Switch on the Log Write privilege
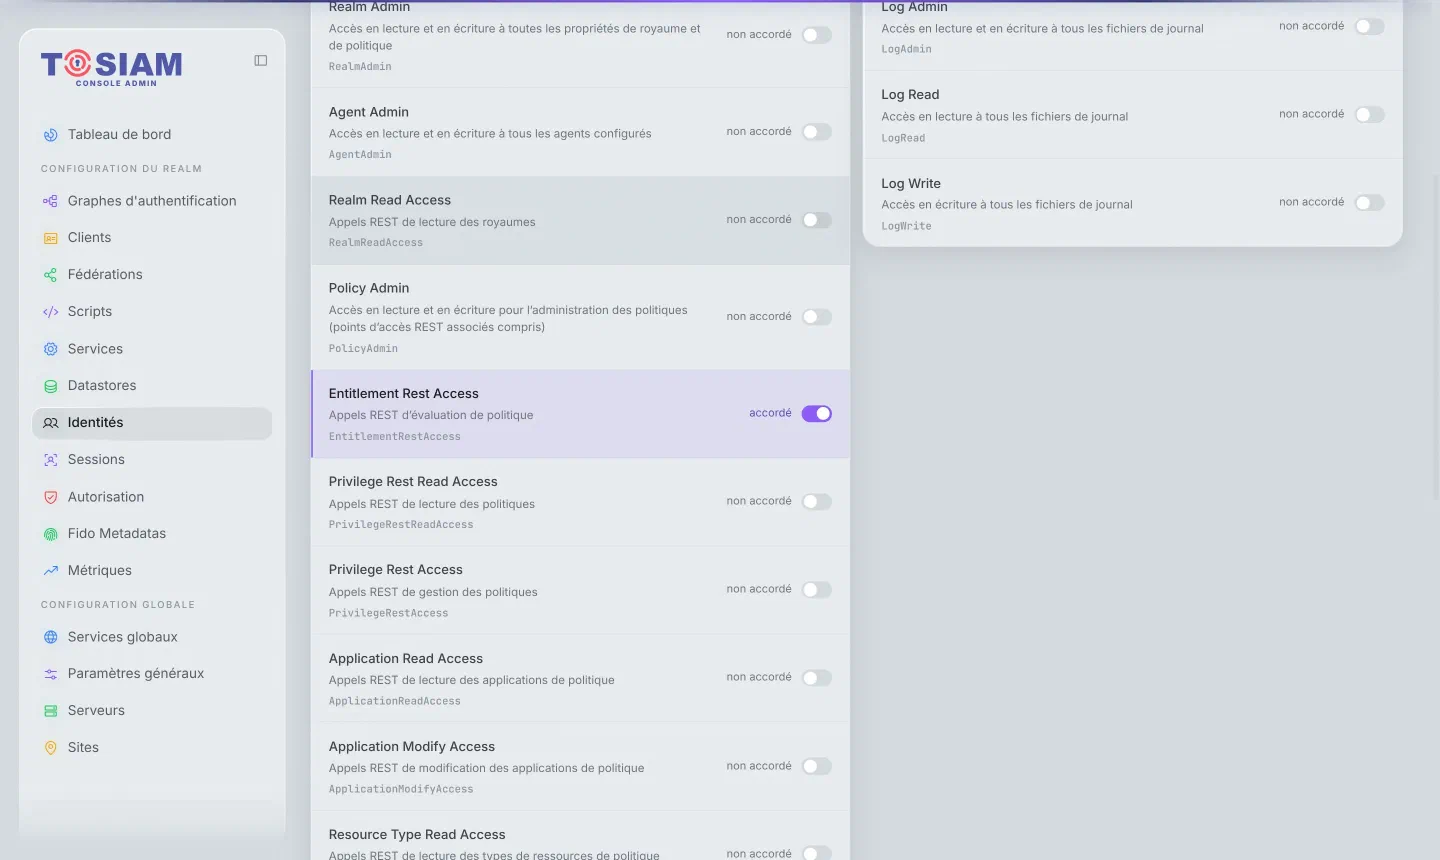The height and width of the screenshot is (860, 1440). (1370, 203)
